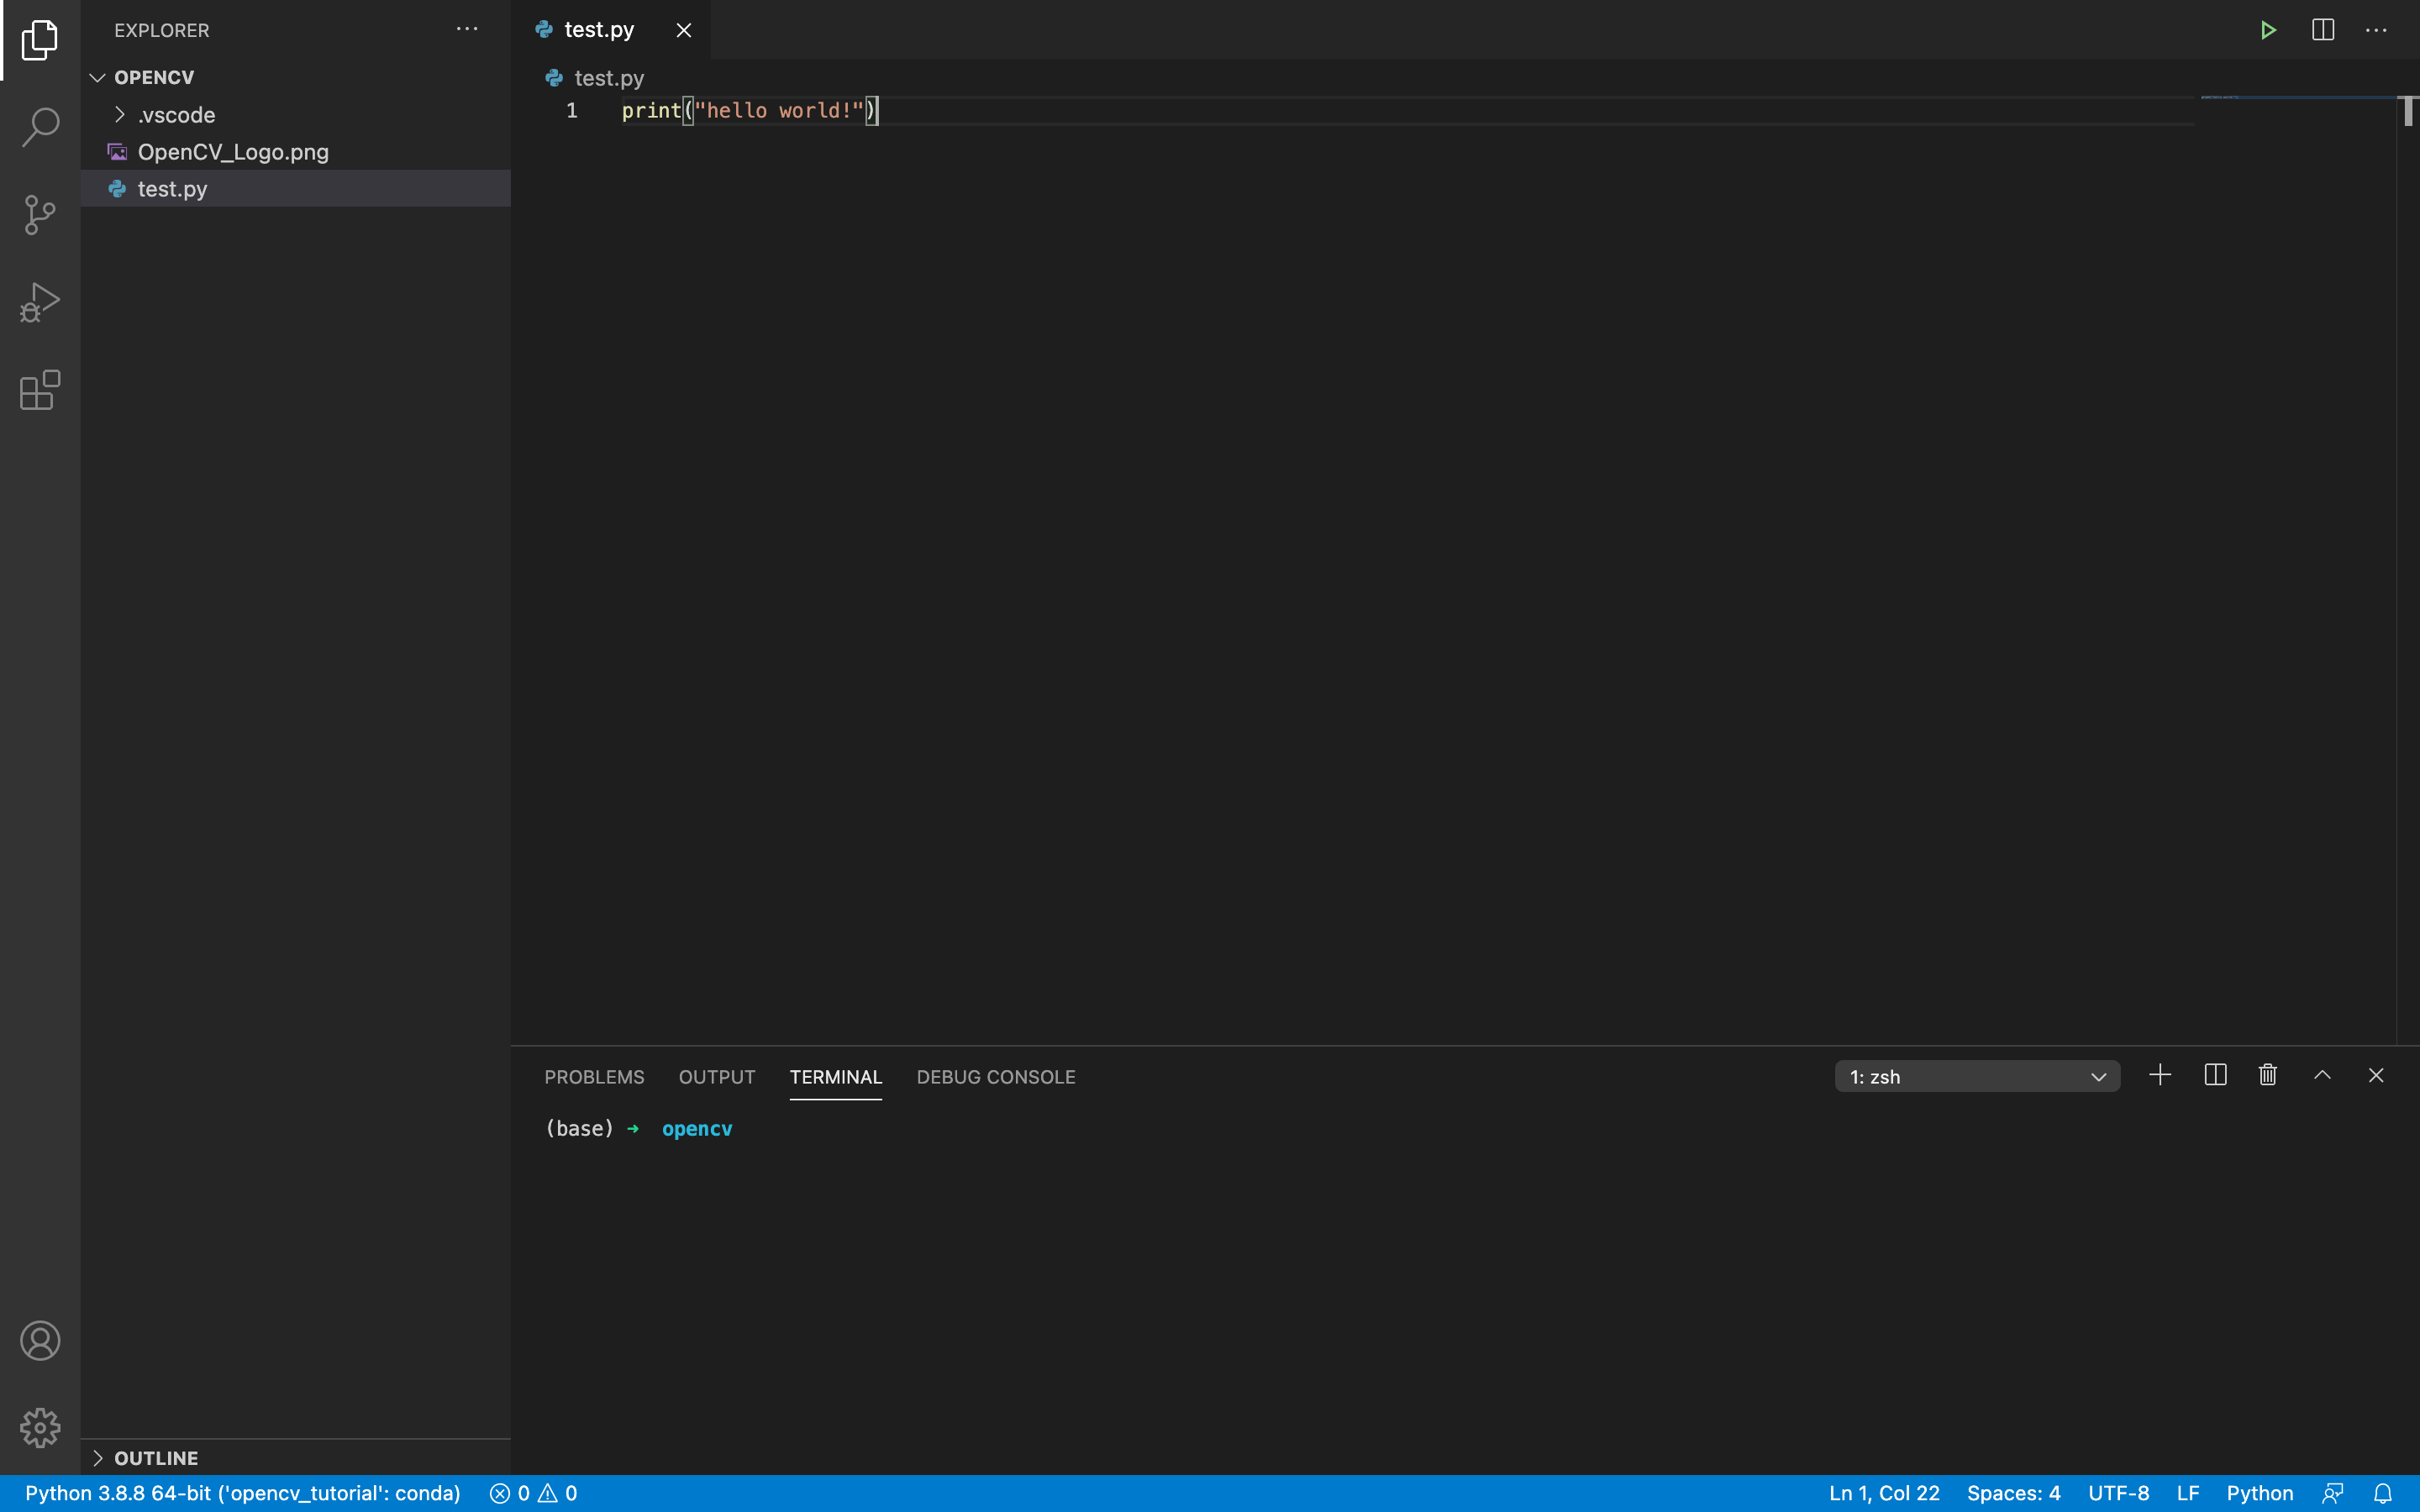This screenshot has height=1512, width=2420.
Task: Create a new terminal with plus icon
Action: (x=2160, y=1075)
